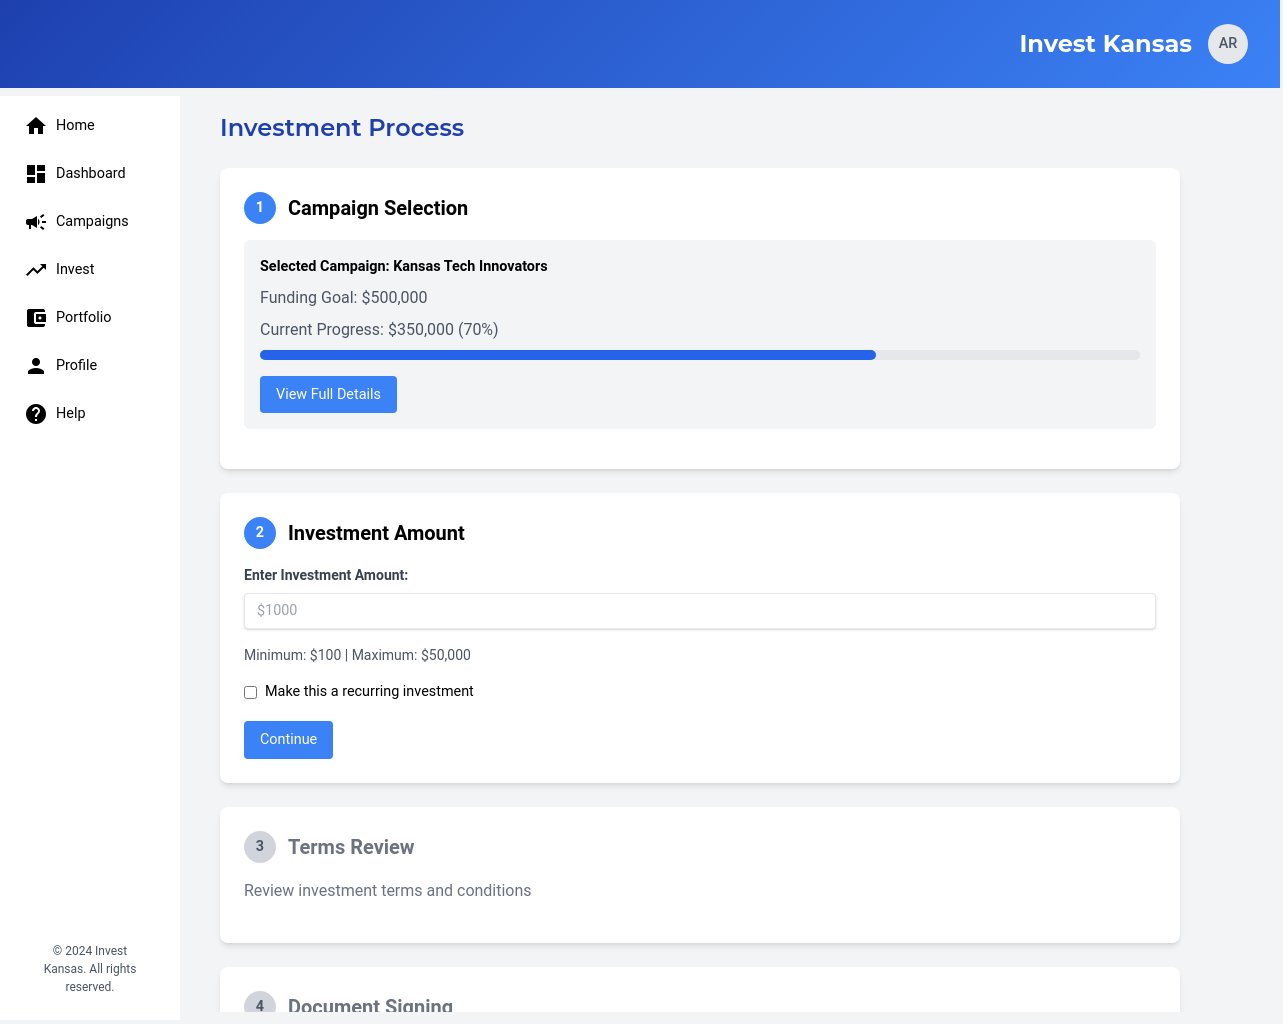Viewport: 1283px width, 1024px height.
Task: Select the Invest trending-up icon
Action: 36,270
